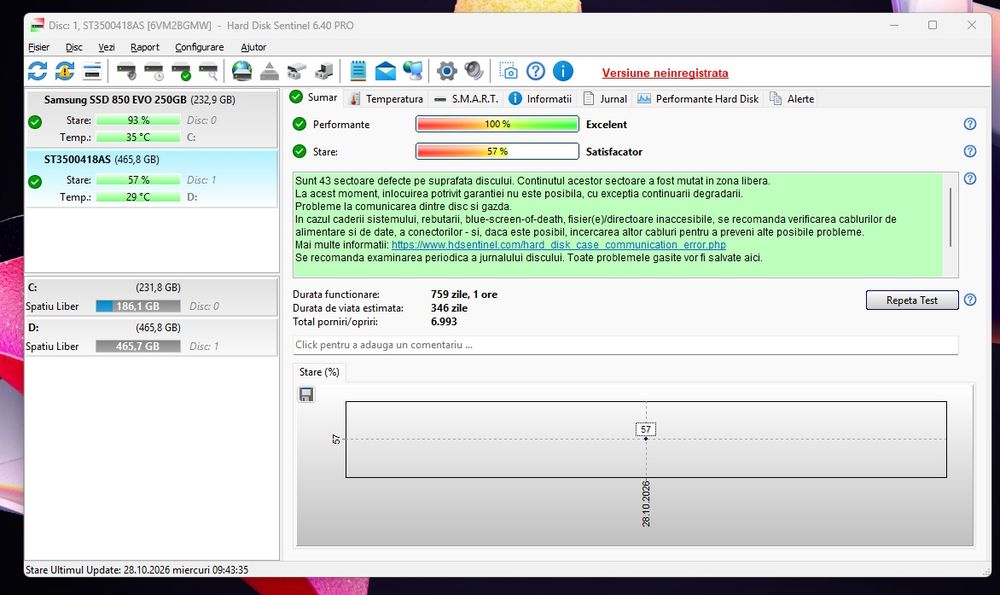The height and width of the screenshot is (595, 1000).
Task: Click the globe with monitor network icon
Action: click(x=413, y=71)
